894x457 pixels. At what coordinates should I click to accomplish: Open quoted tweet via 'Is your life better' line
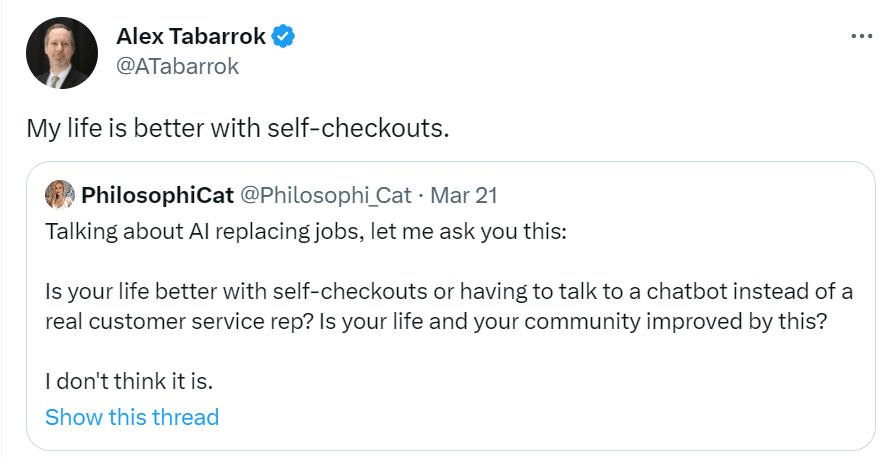coord(449,292)
